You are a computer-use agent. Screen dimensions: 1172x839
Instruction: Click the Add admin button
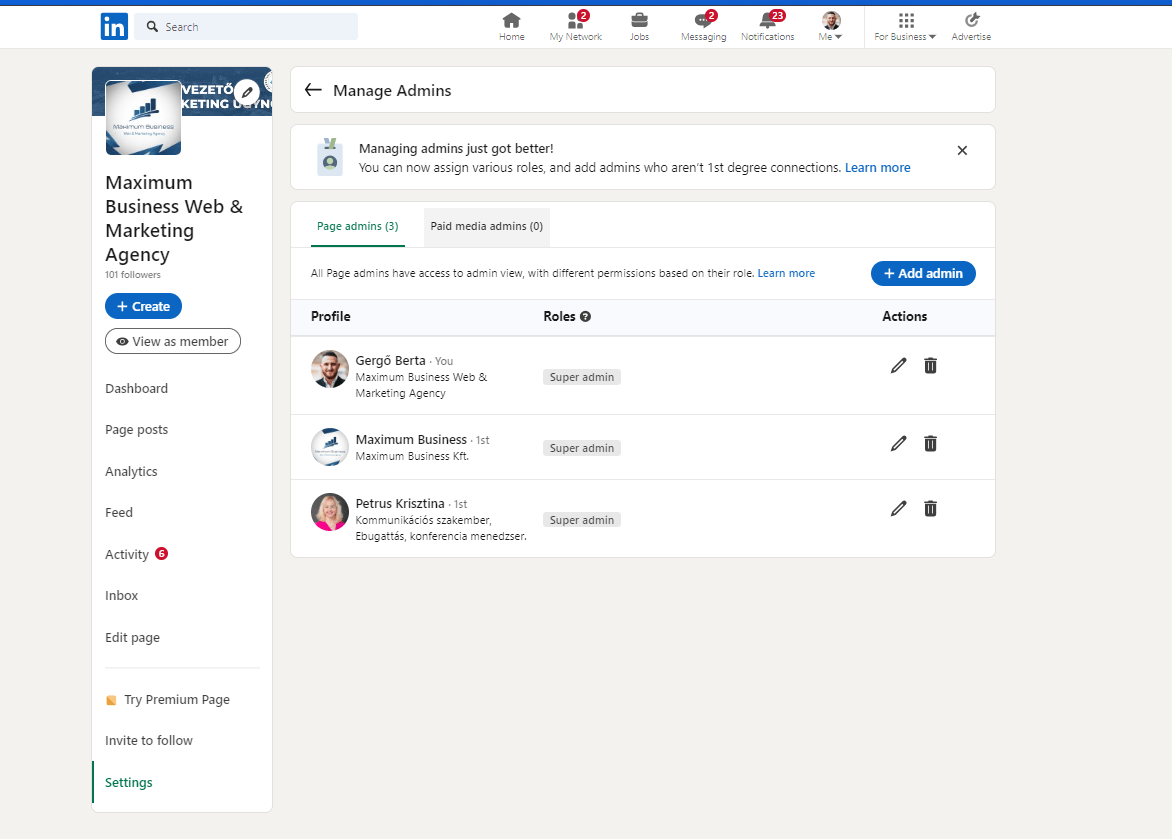point(923,274)
